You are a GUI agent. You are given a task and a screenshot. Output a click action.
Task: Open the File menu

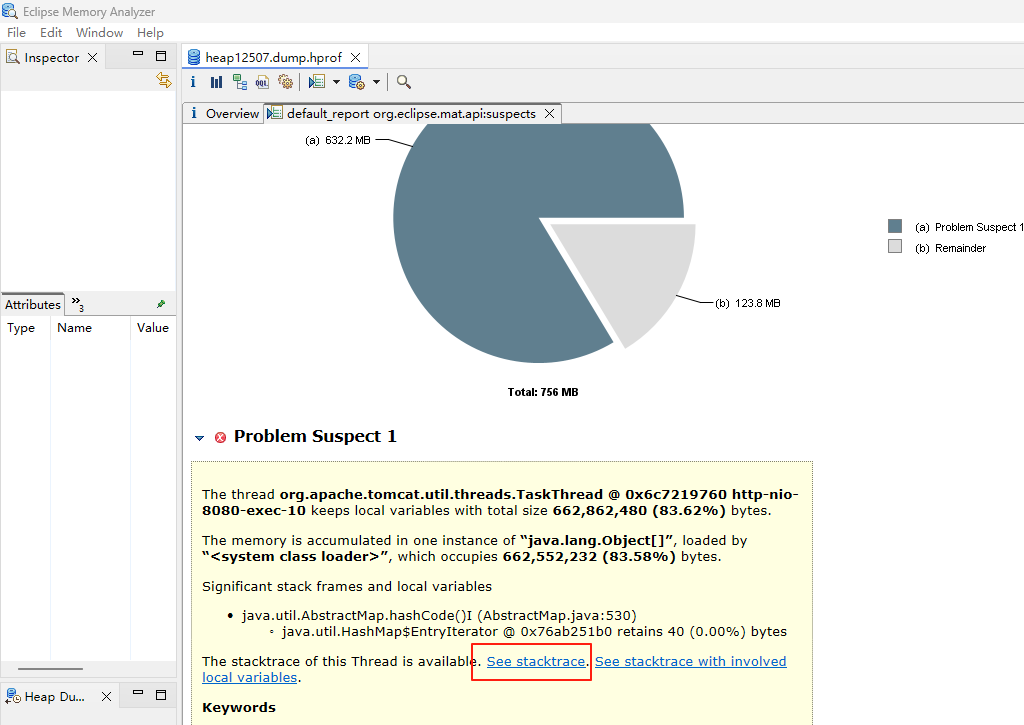click(16, 33)
